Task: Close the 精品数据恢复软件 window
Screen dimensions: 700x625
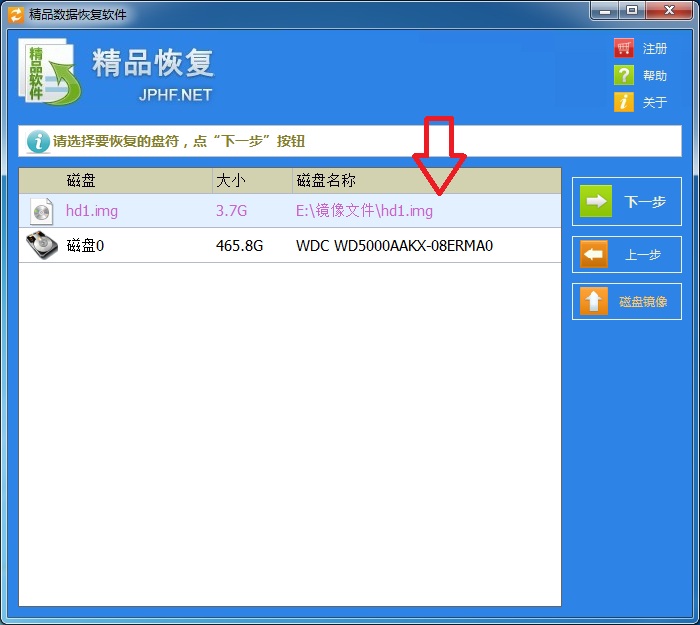Action: pos(669,11)
